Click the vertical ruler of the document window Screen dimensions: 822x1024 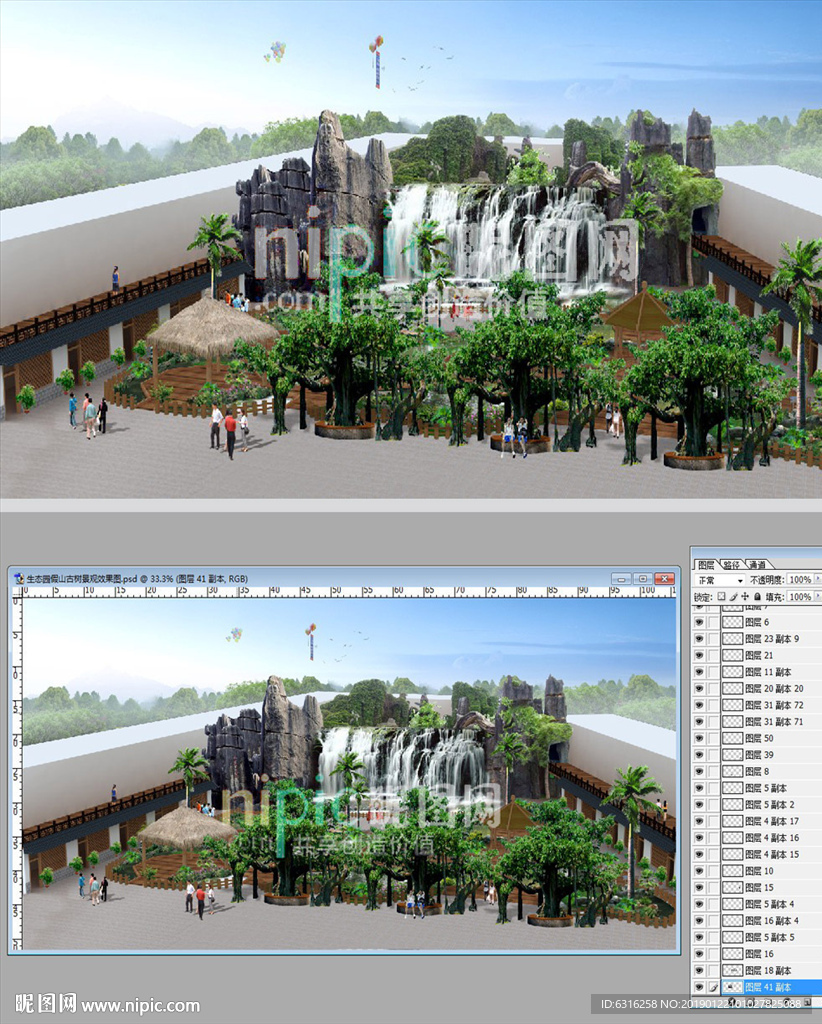(16, 774)
